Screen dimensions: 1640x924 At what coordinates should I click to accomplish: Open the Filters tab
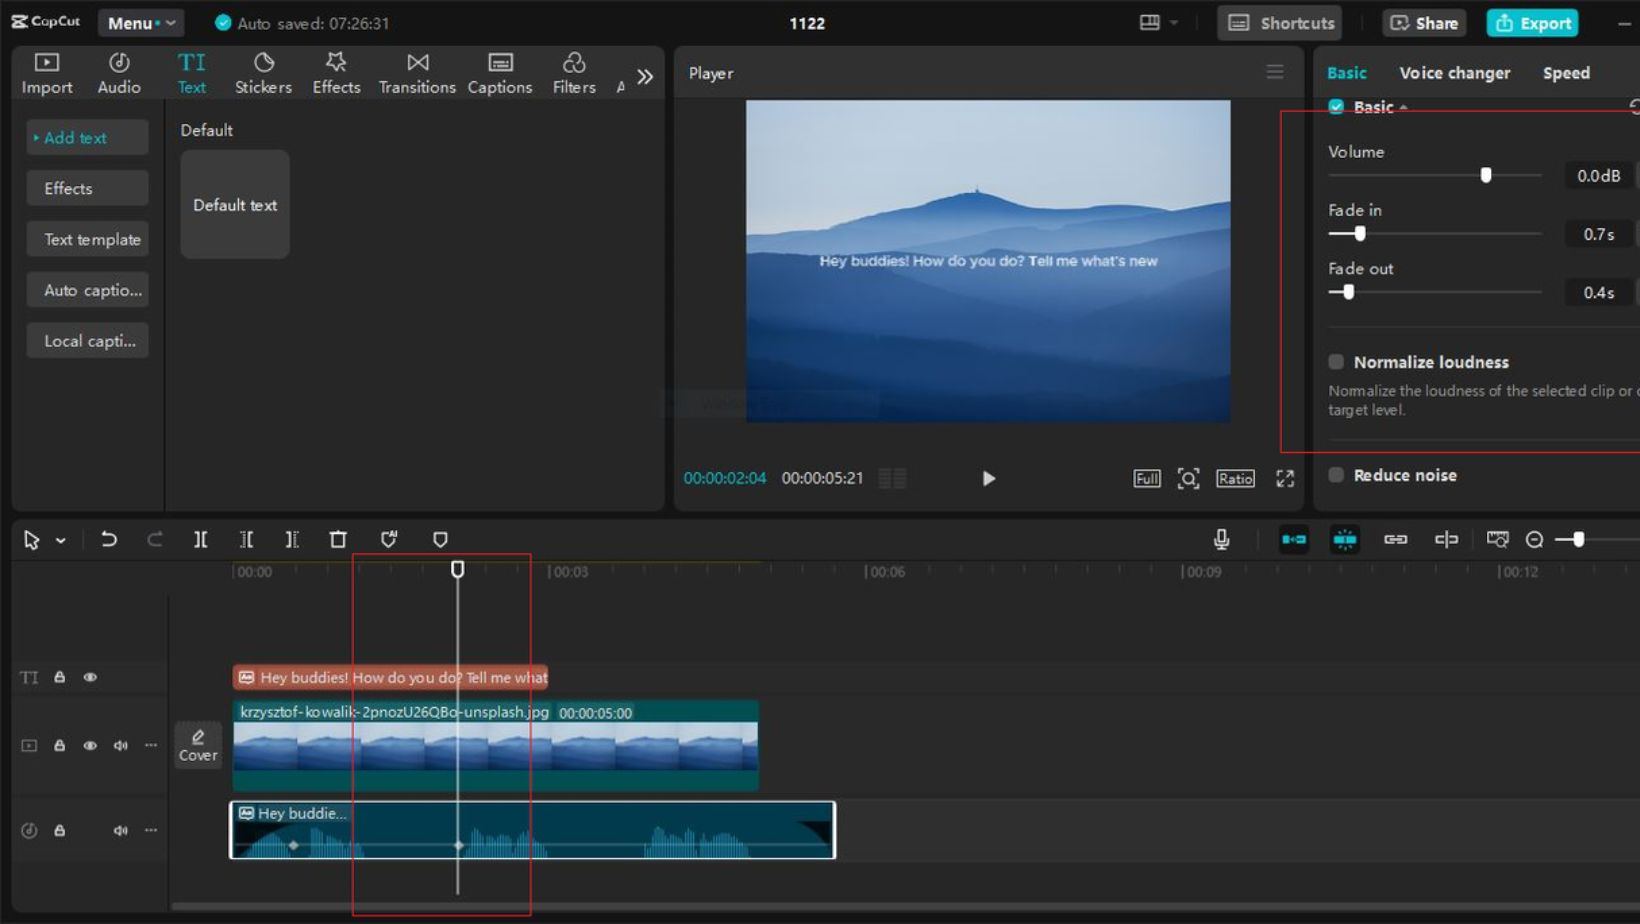click(574, 74)
